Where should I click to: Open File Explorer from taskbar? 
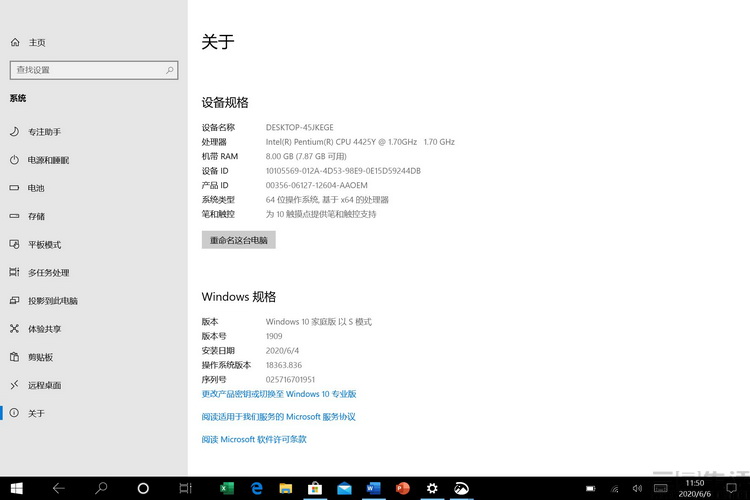click(286, 488)
